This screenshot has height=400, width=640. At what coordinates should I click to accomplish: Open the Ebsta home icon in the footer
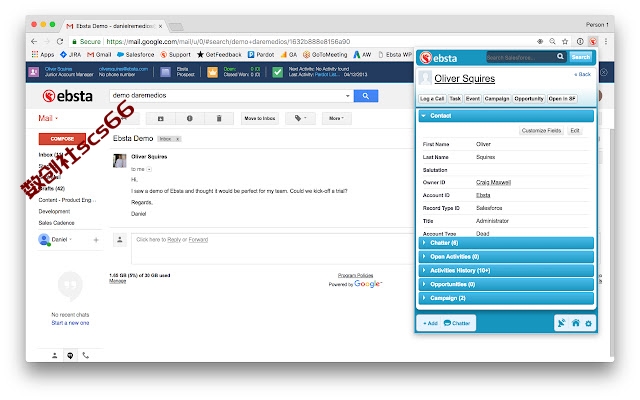tap(576, 323)
